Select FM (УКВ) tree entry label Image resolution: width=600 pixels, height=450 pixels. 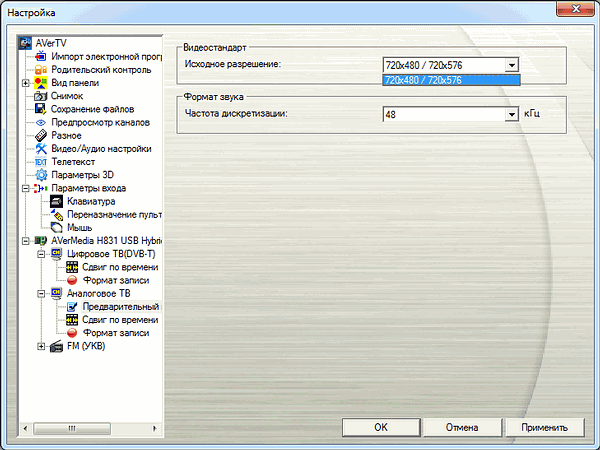(86, 346)
